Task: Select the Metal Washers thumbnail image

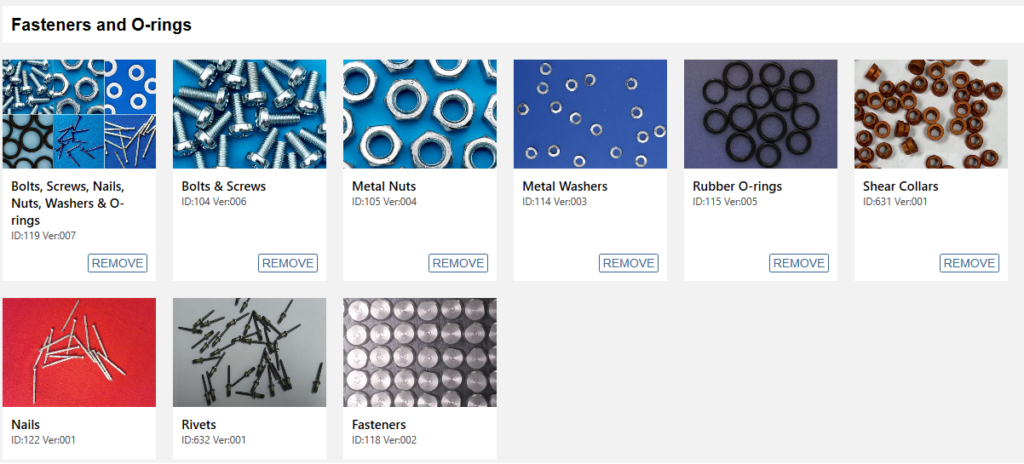Action: click(x=590, y=114)
